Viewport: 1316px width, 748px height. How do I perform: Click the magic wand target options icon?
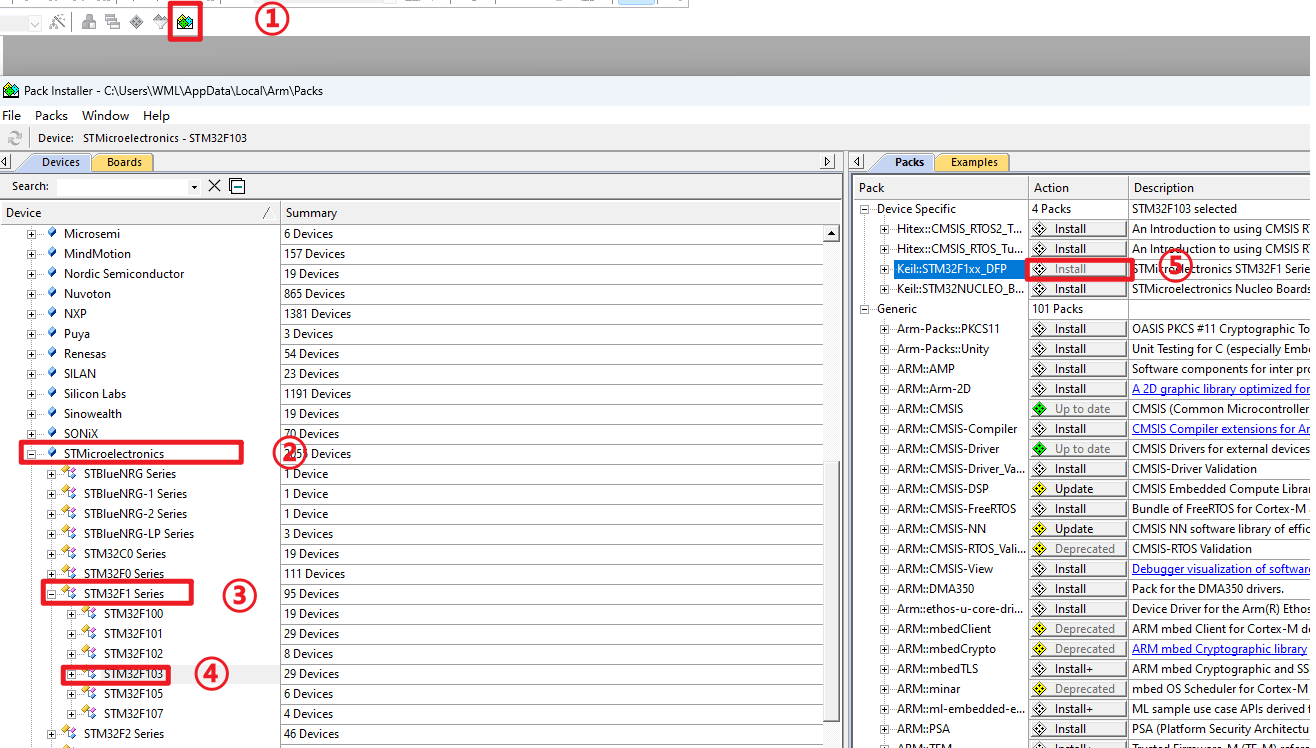pos(58,21)
